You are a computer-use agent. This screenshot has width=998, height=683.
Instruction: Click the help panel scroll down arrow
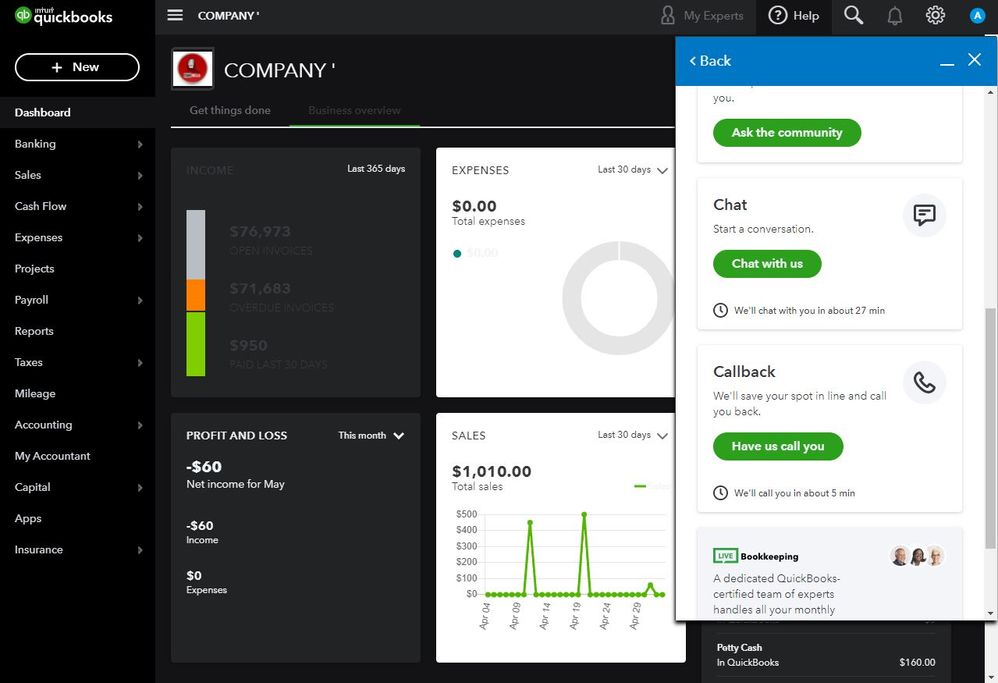pyautogui.click(x=990, y=614)
